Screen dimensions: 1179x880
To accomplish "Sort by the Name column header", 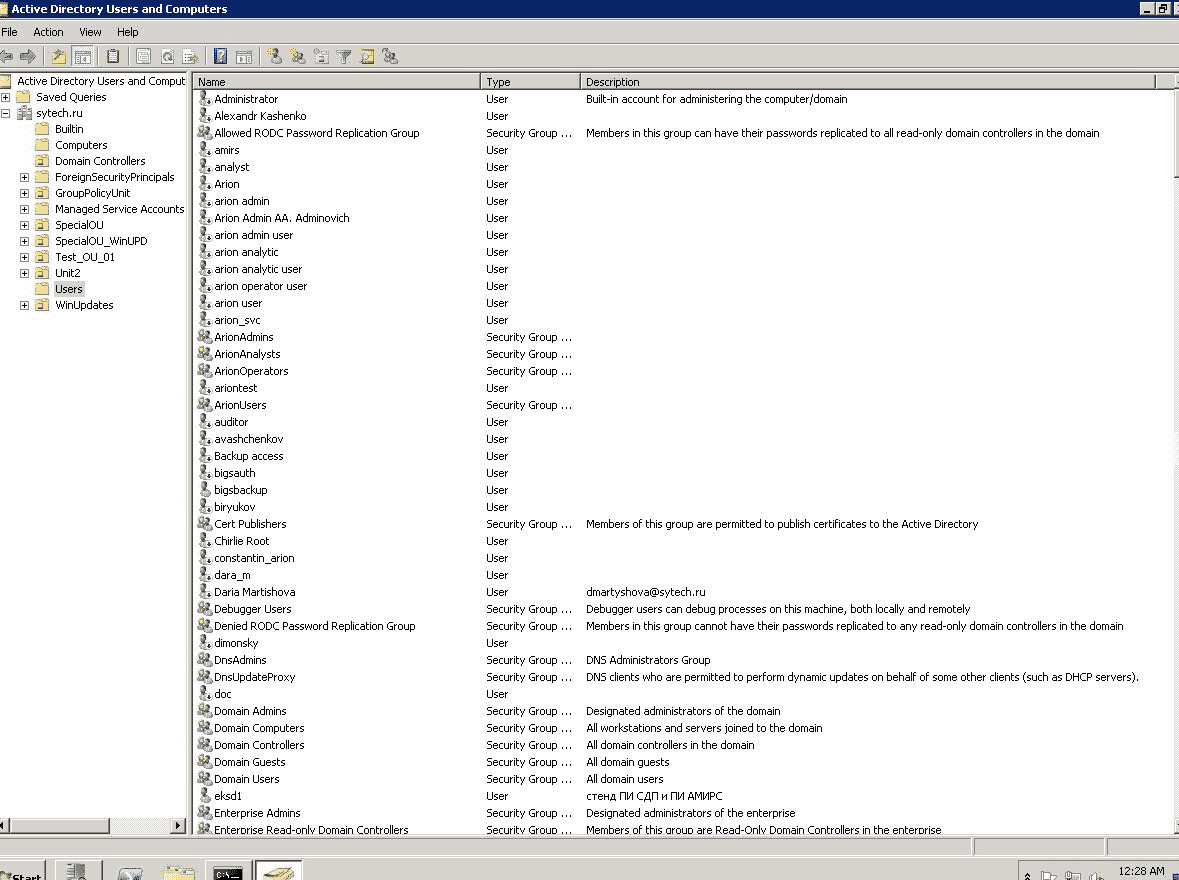I will pyautogui.click(x=337, y=81).
